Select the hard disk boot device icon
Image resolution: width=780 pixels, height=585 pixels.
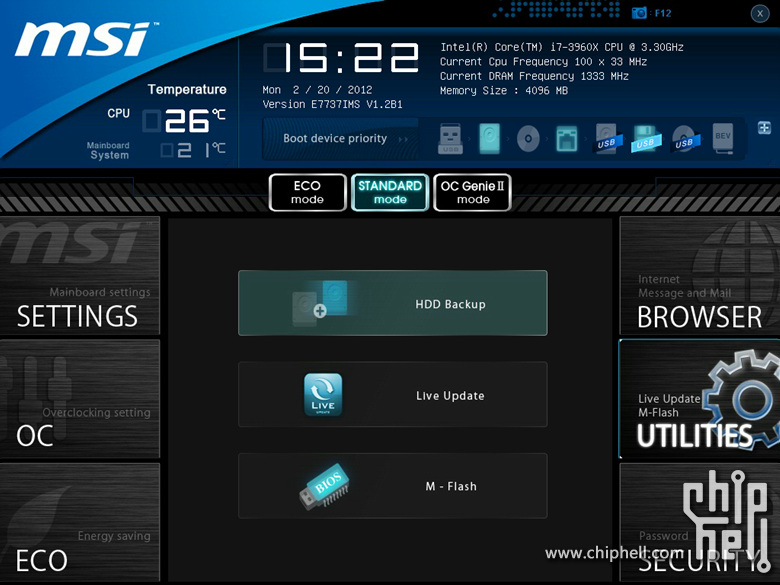(489, 138)
